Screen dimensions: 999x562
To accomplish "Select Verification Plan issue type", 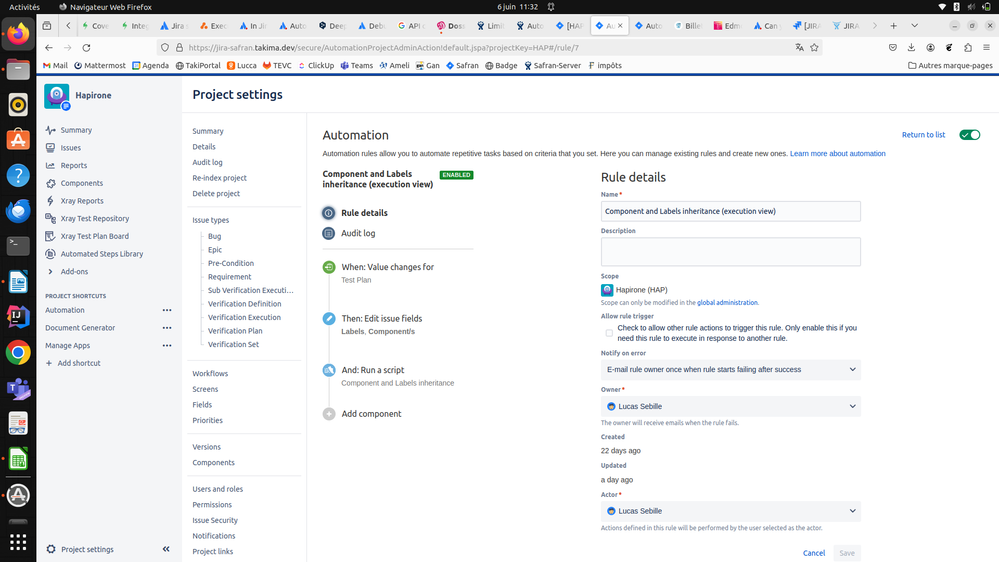I will click(x=235, y=331).
